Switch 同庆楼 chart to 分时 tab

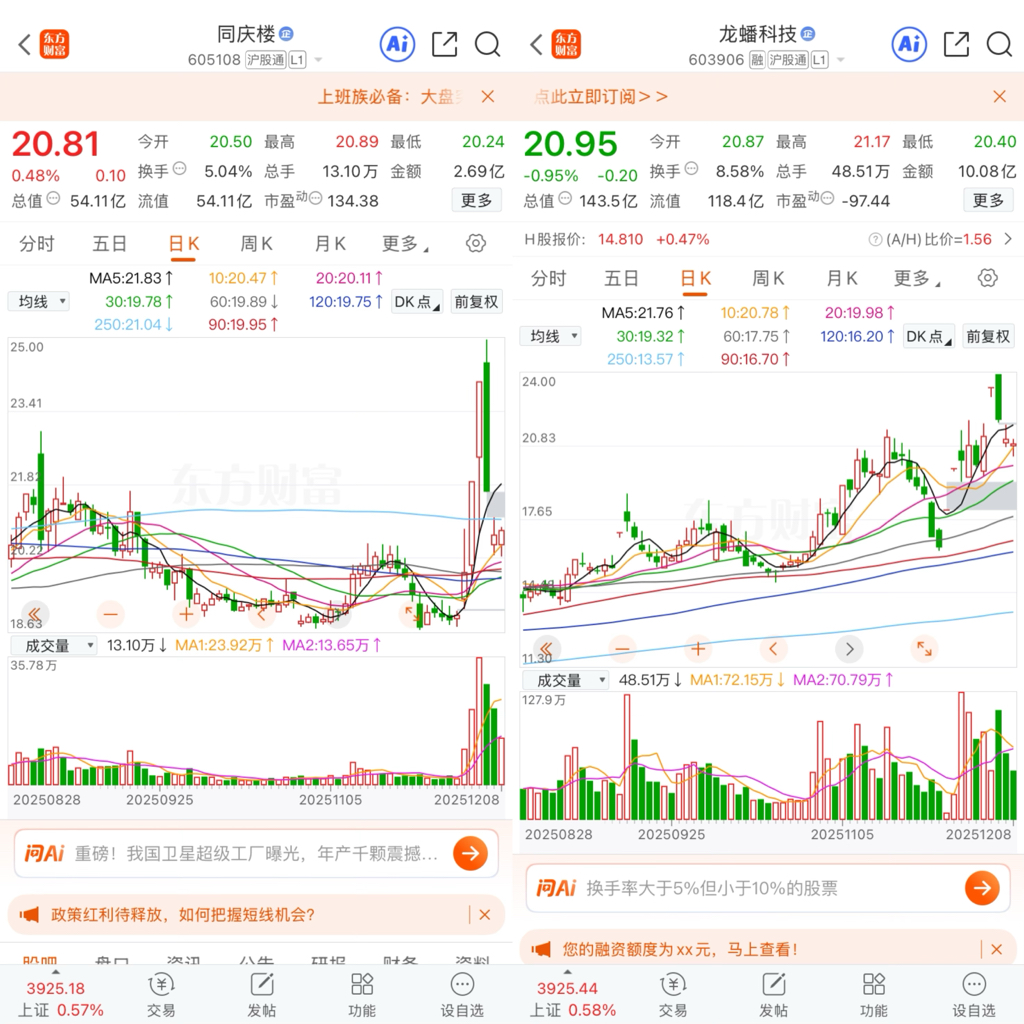click(37, 244)
